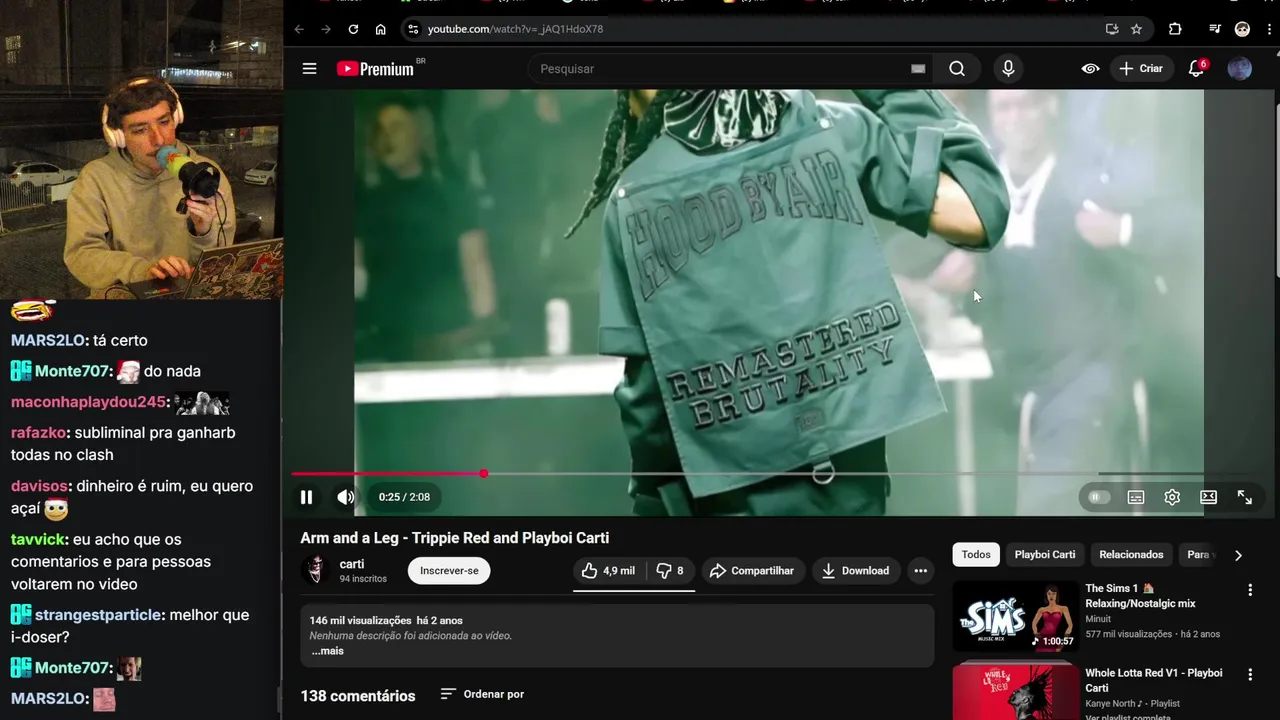Click the video title Arm and a Leg
This screenshot has height=720, width=1280.
pyautogui.click(x=454, y=538)
